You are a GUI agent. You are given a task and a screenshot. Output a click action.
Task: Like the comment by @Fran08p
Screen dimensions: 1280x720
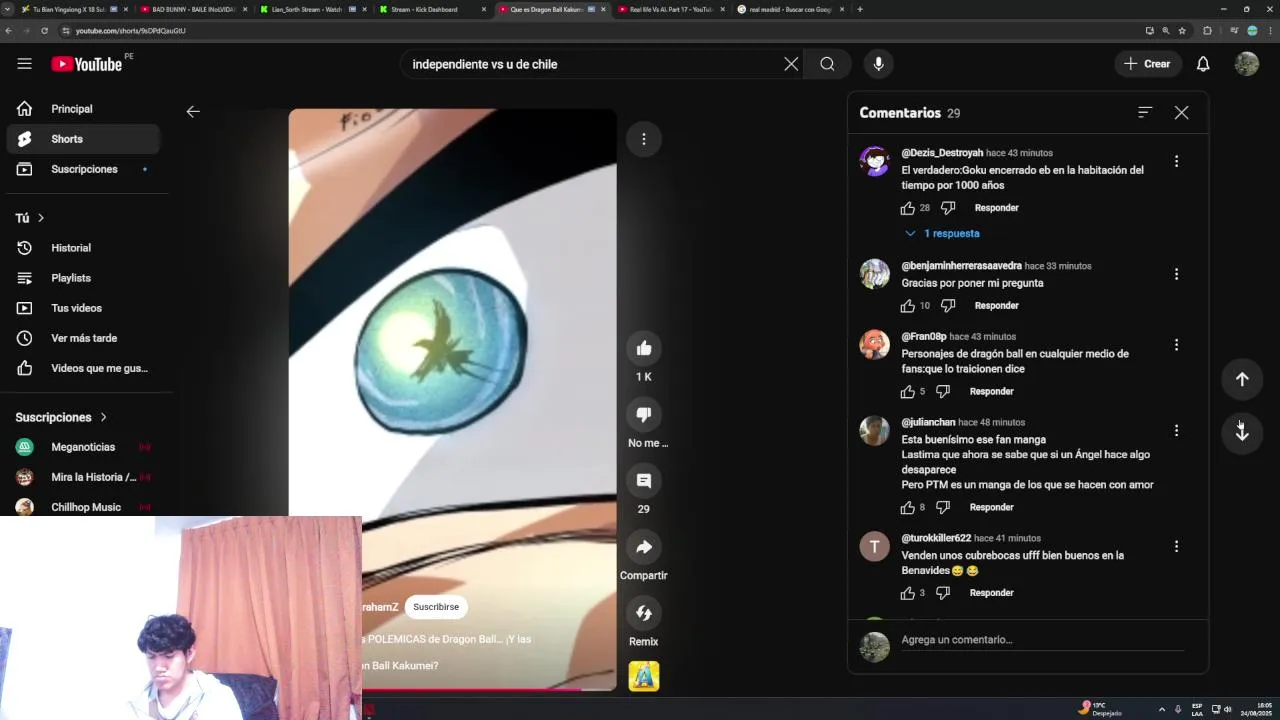coord(907,392)
